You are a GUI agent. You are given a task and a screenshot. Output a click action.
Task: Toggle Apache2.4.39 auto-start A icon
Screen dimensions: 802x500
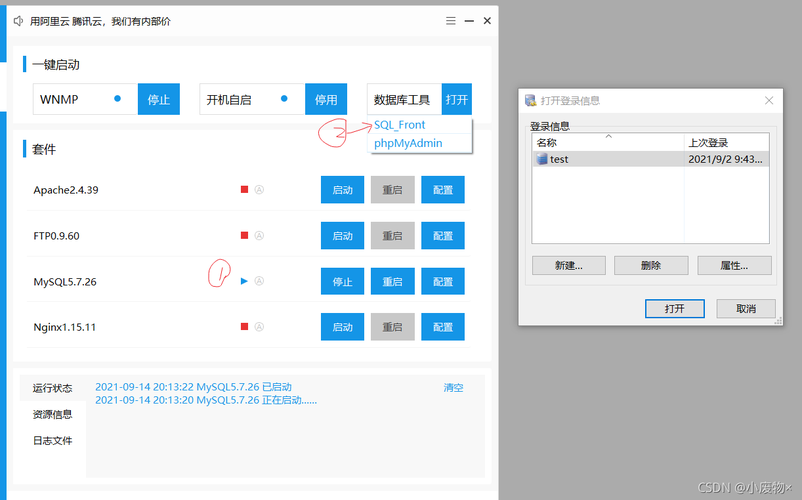(259, 190)
